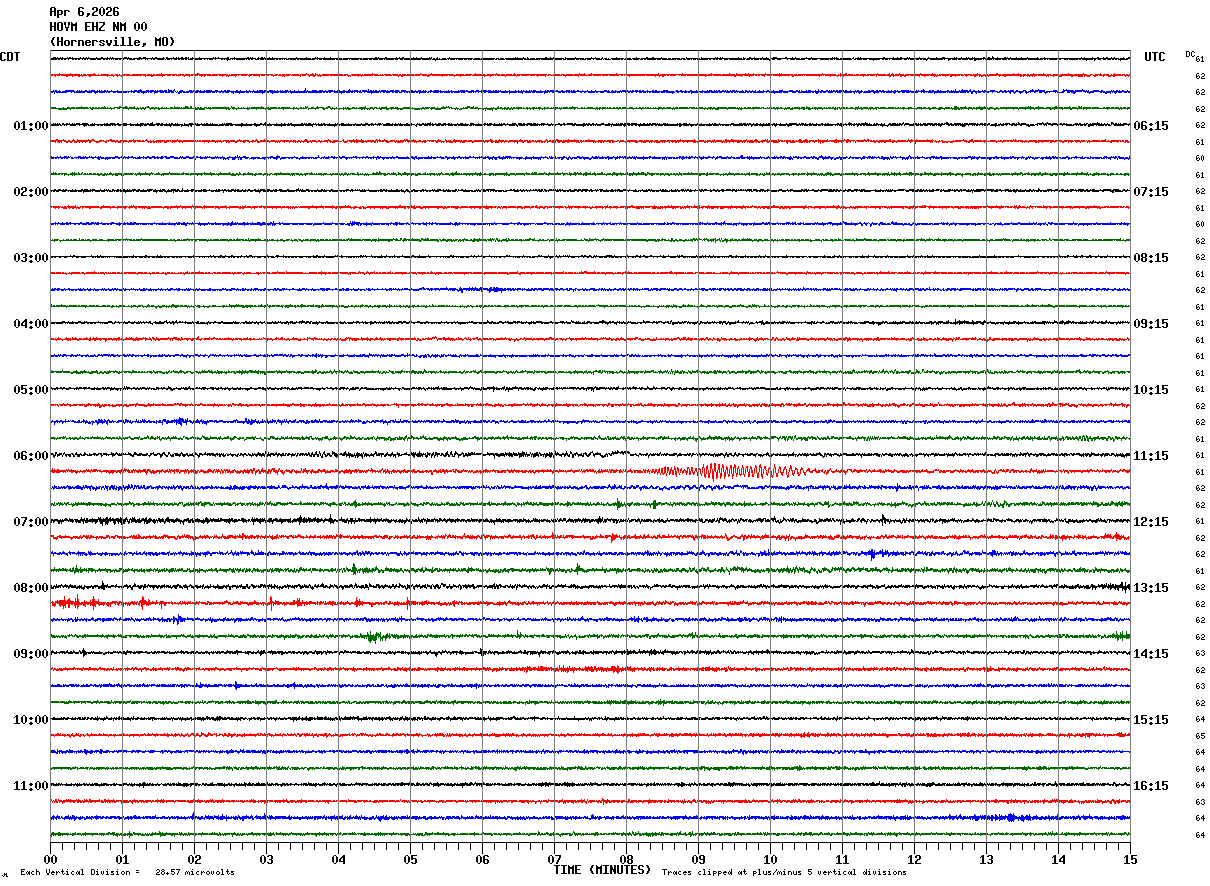Image resolution: width=1210 pixels, height=886 pixels.
Task: Click the station header HOVM EHZ NM 00
Action: tap(98, 27)
